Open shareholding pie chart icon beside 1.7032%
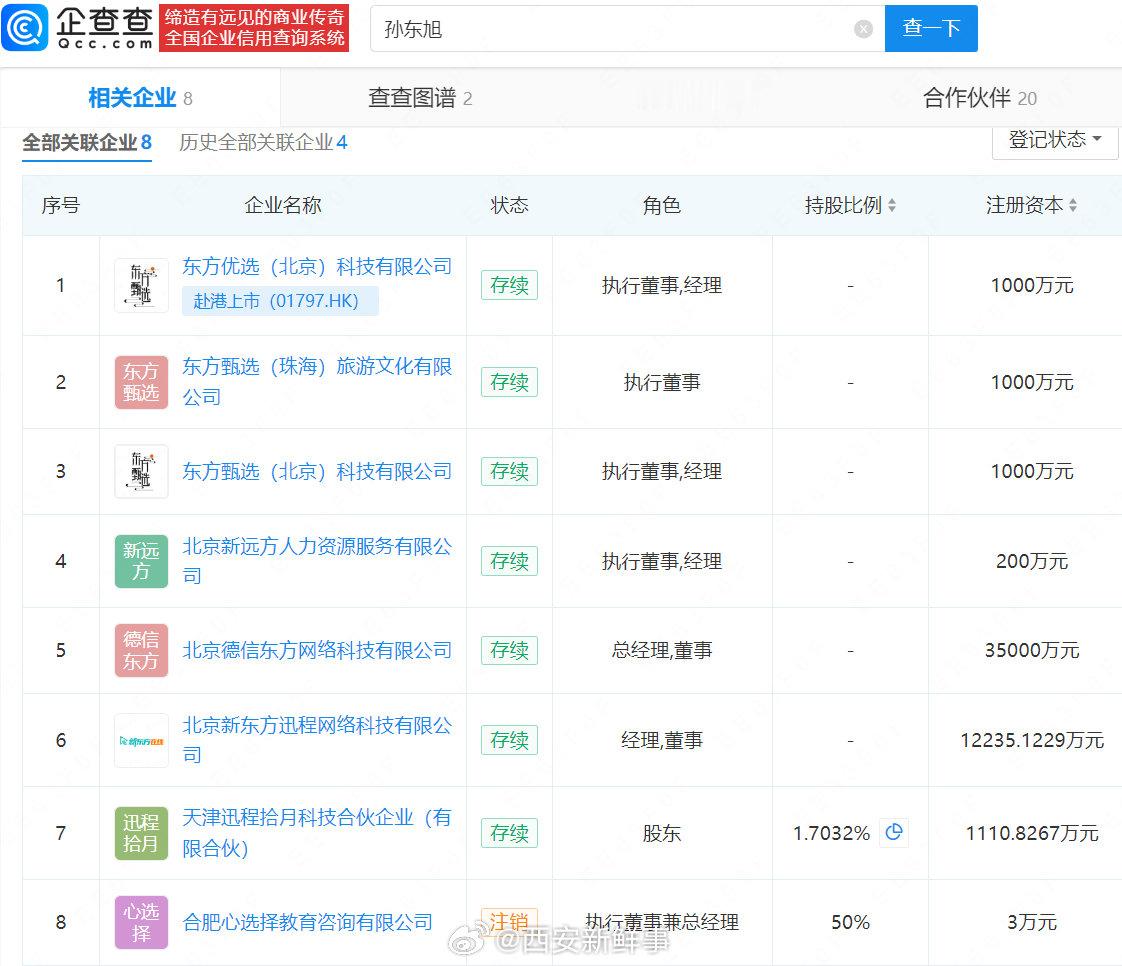This screenshot has height=966, width=1122. pyautogui.click(x=894, y=832)
